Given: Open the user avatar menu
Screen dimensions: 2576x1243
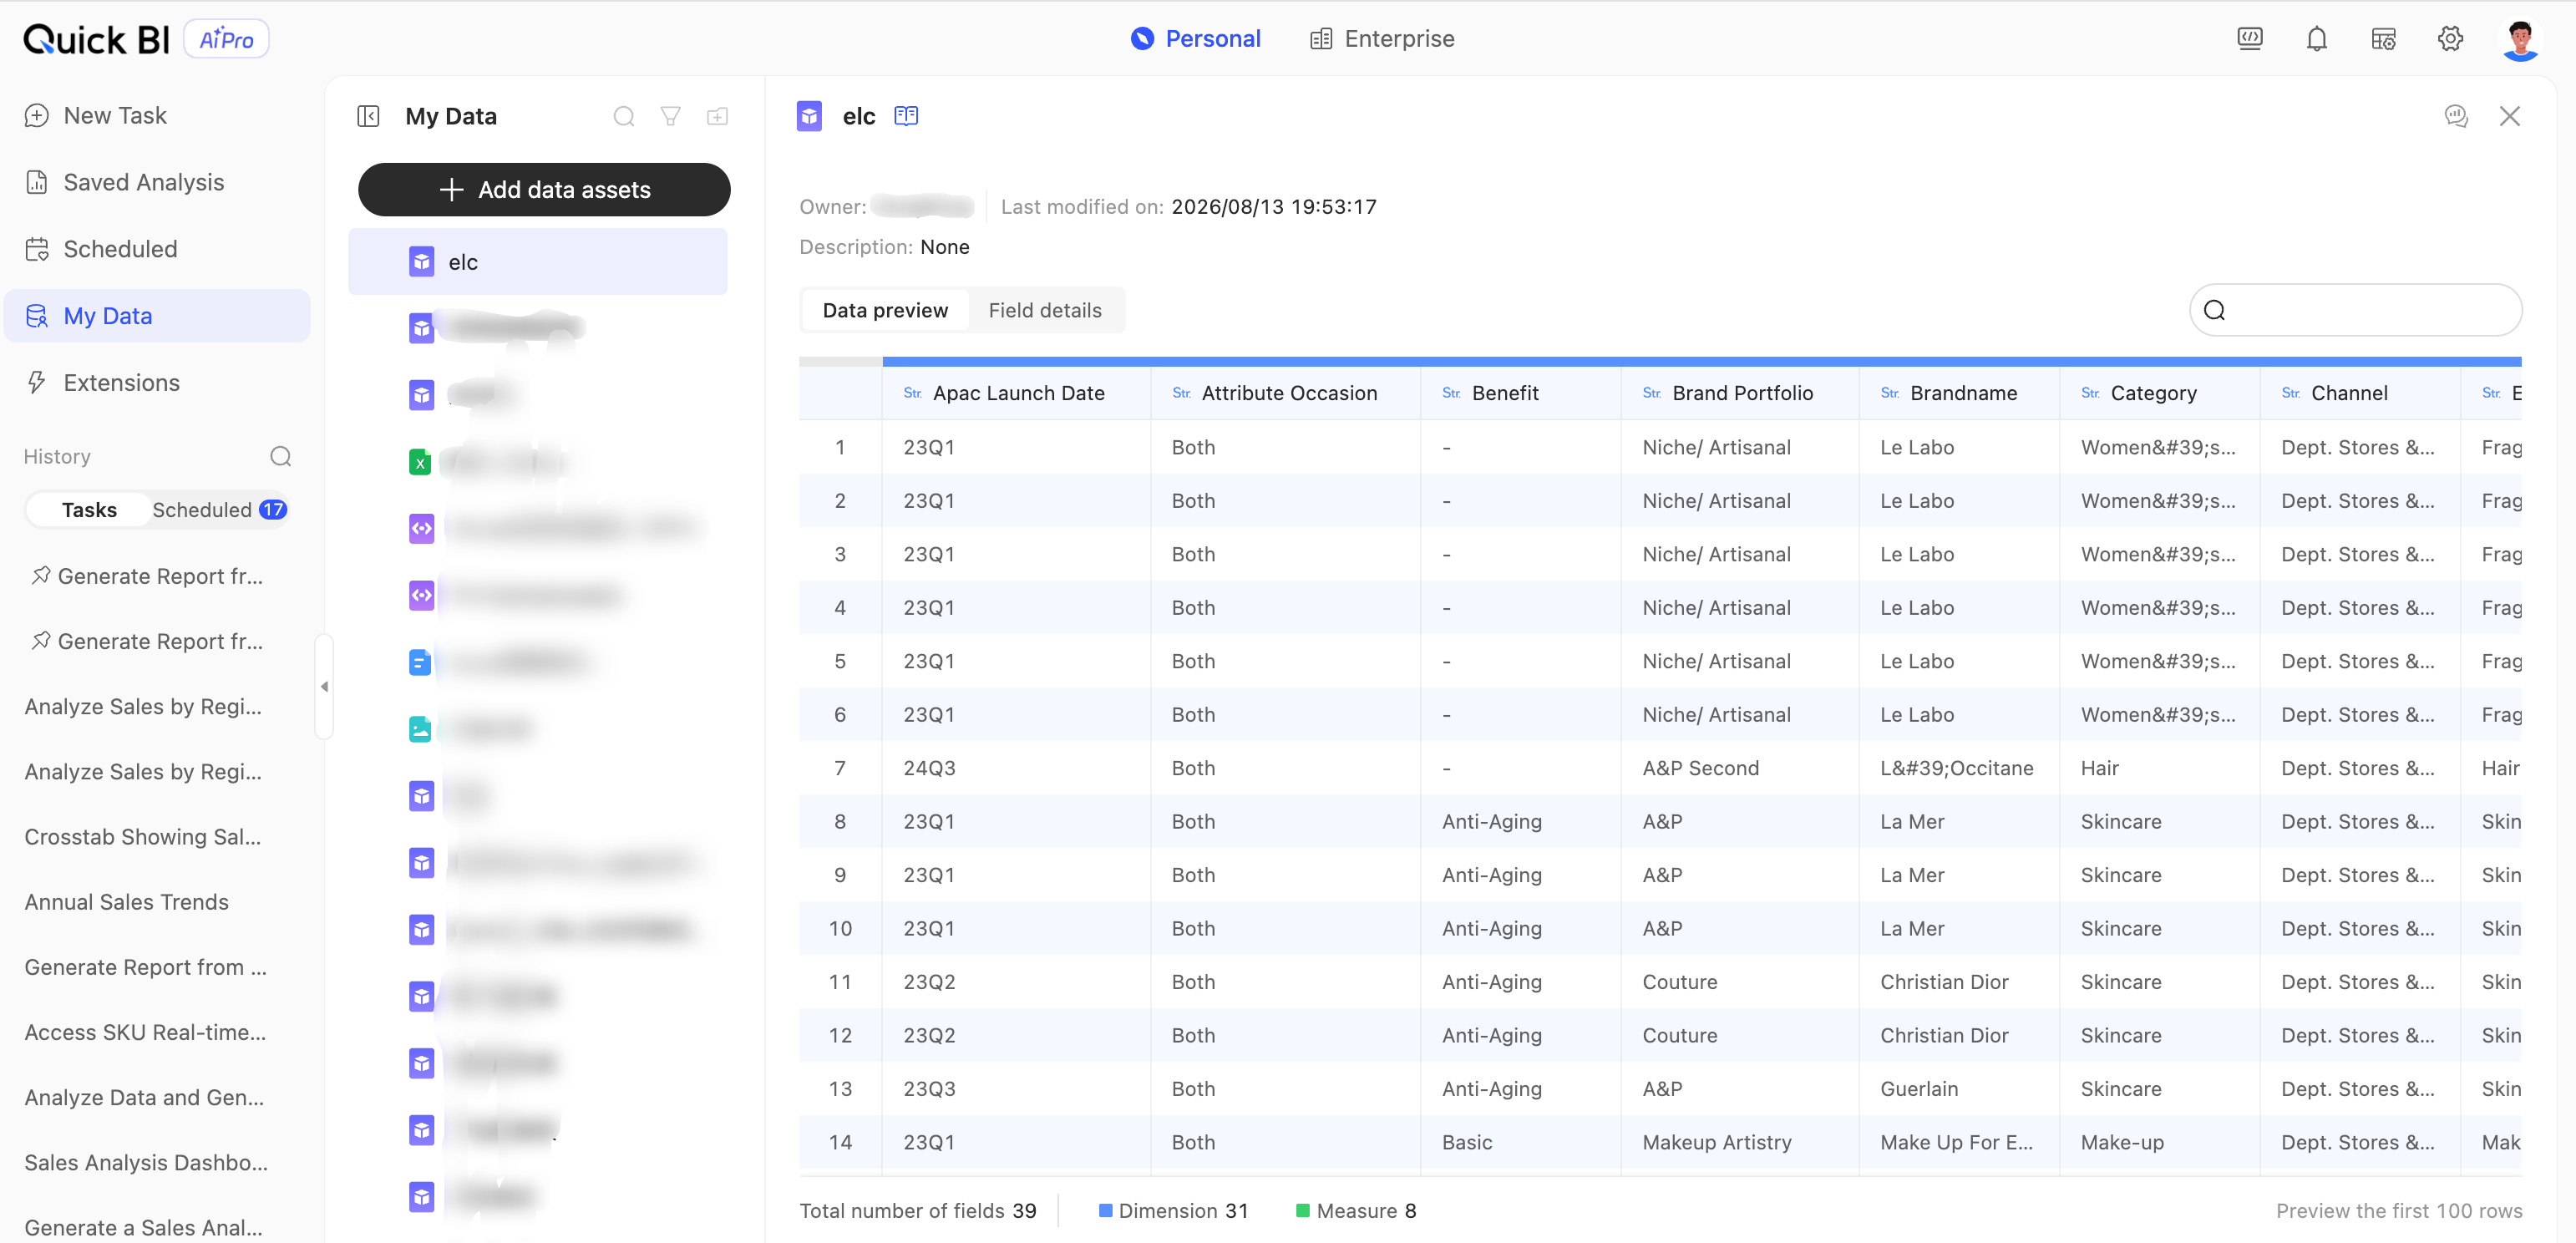Looking at the screenshot, I should (x=2520, y=40).
